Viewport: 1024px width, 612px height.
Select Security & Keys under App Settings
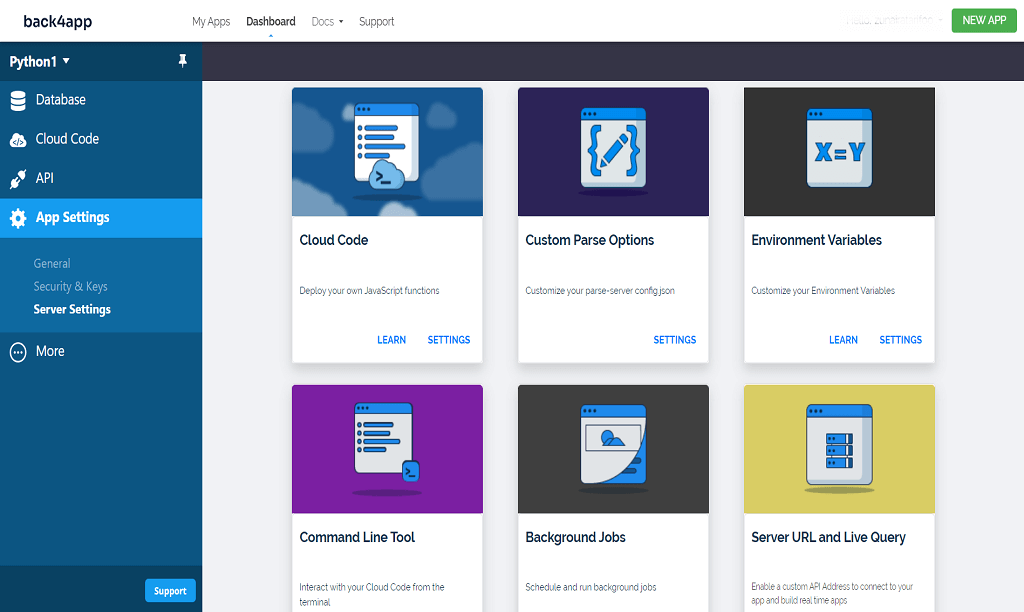click(x=71, y=286)
